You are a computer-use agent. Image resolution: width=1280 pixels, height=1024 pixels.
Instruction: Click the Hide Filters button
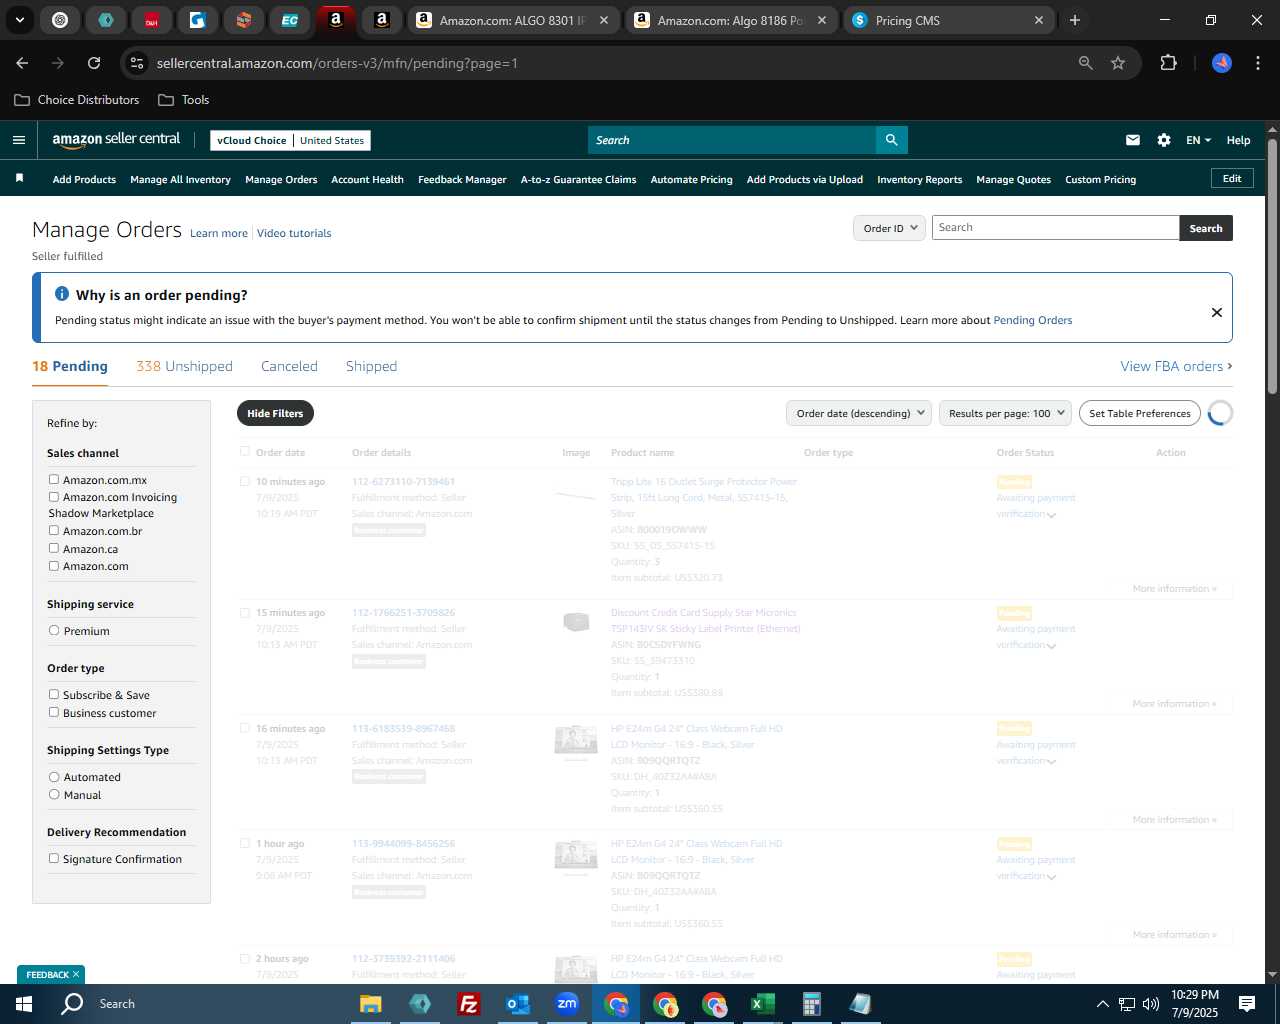coord(275,413)
